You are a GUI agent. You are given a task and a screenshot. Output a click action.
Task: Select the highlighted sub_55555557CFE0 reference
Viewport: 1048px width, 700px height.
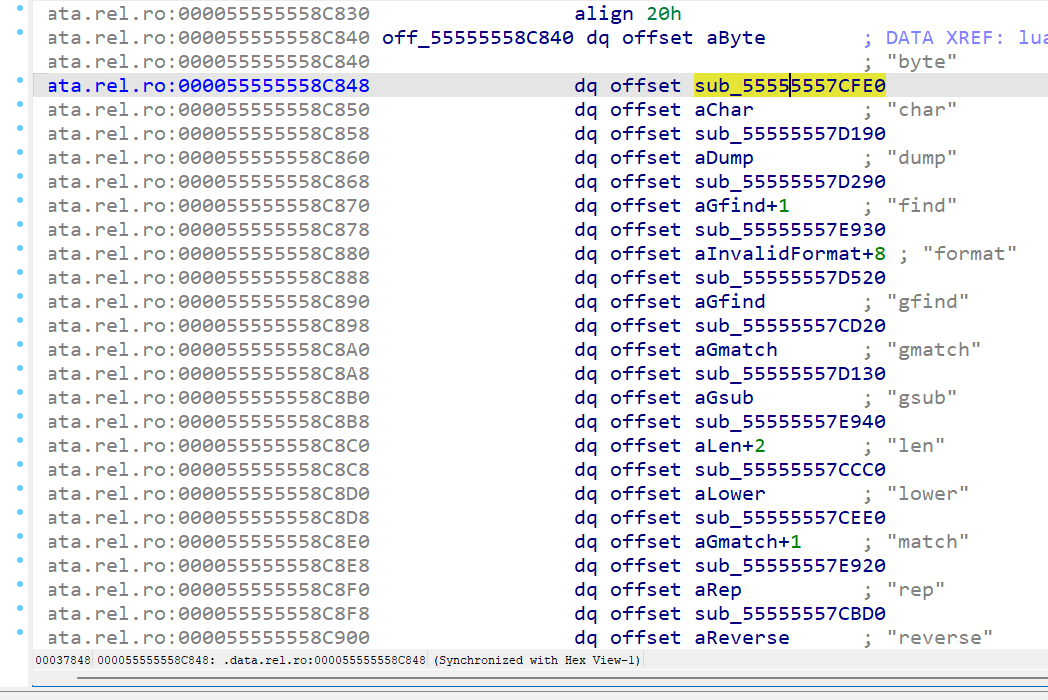tap(789, 86)
